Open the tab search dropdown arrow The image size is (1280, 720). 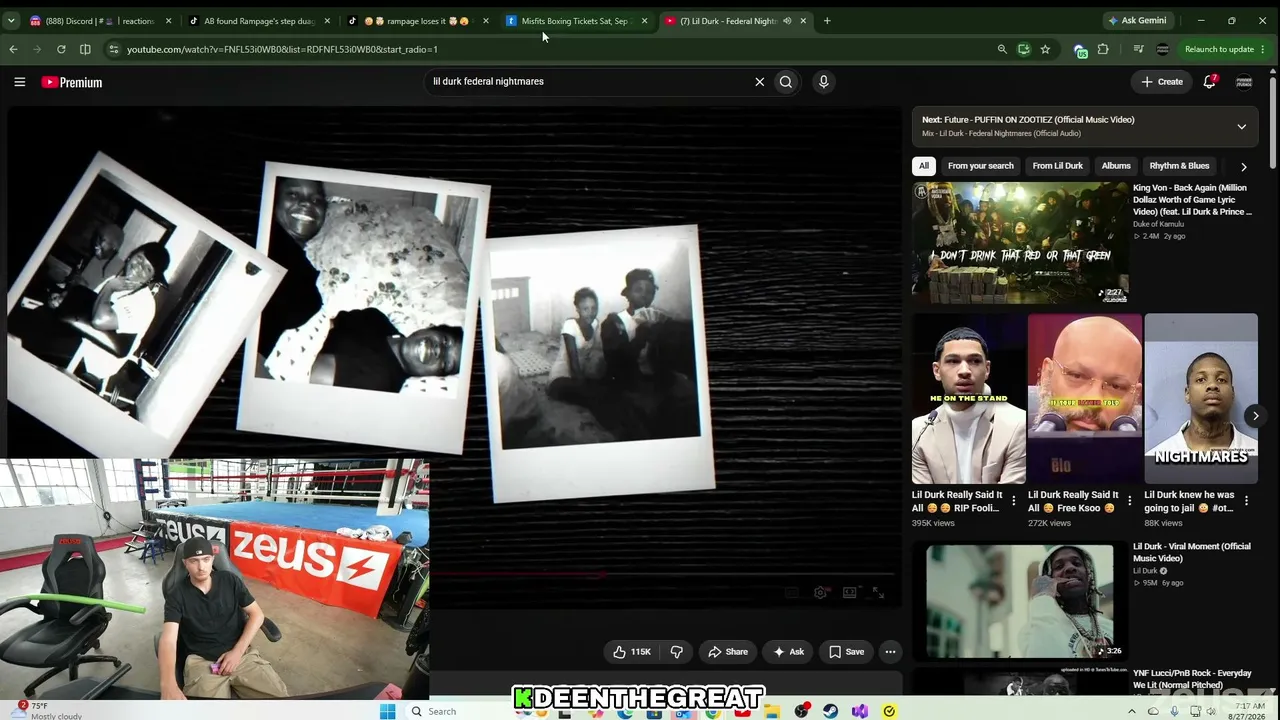click(x=13, y=21)
